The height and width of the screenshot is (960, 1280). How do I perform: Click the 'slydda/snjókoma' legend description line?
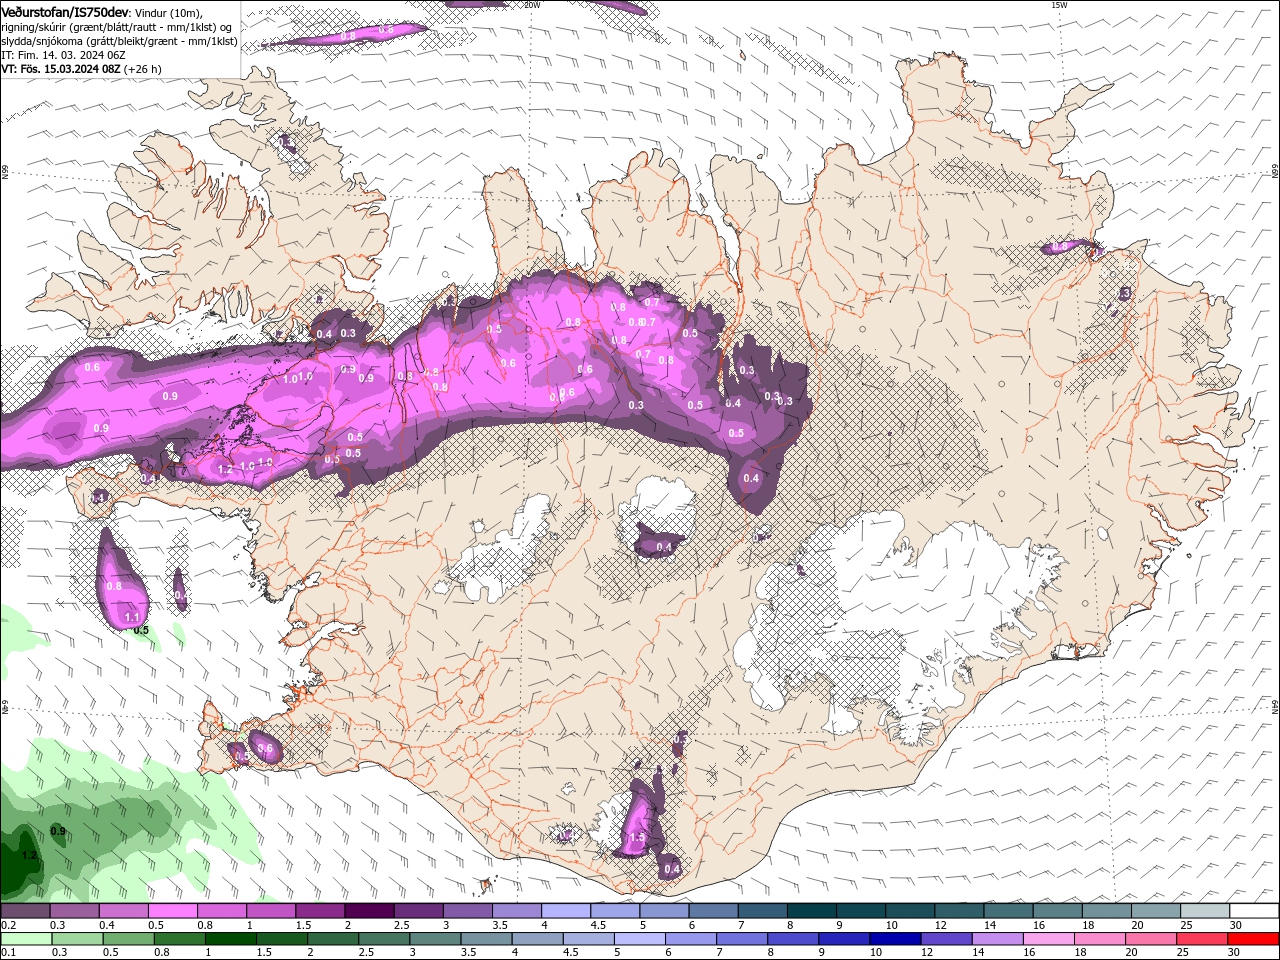click(119, 41)
